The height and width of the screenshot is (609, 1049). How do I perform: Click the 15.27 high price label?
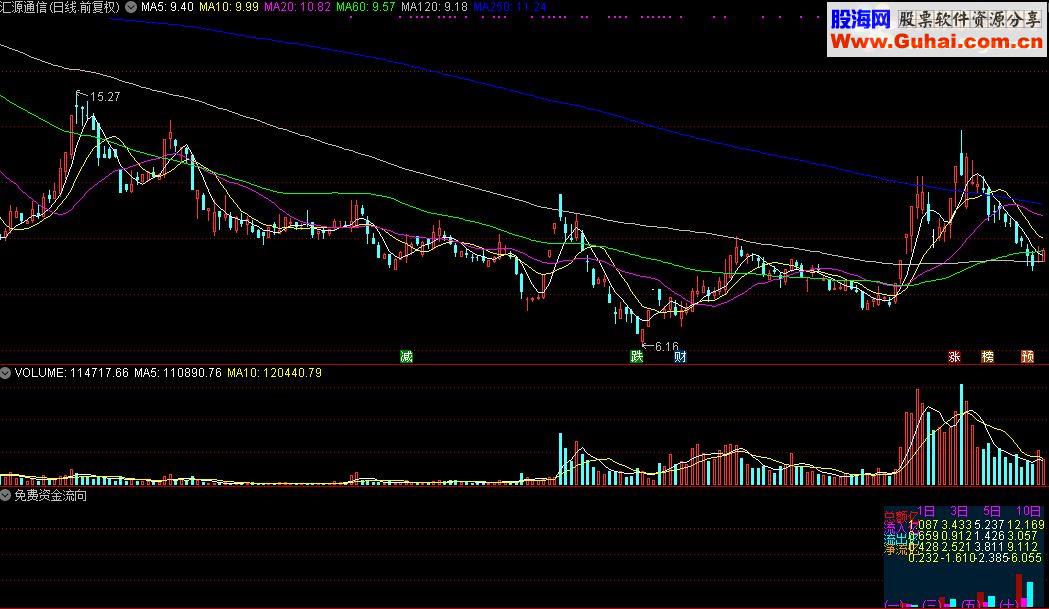pos(105,97)
